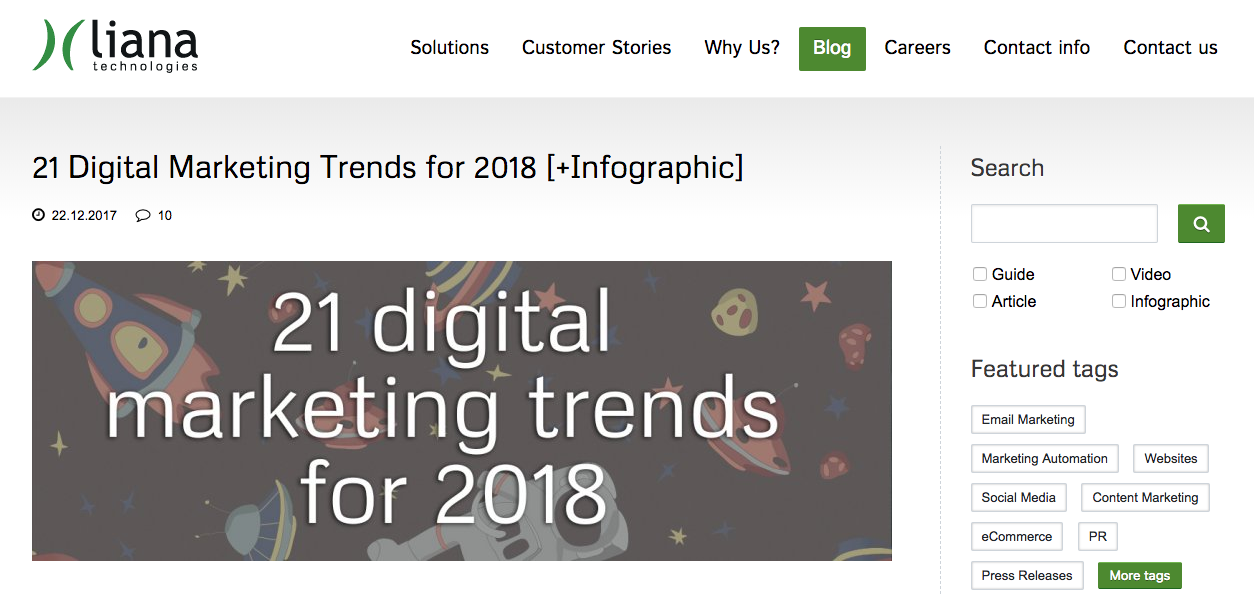Click the comments speech bubble icon
The width and height of the screenshot is (1254, 594).
point(143,215)
